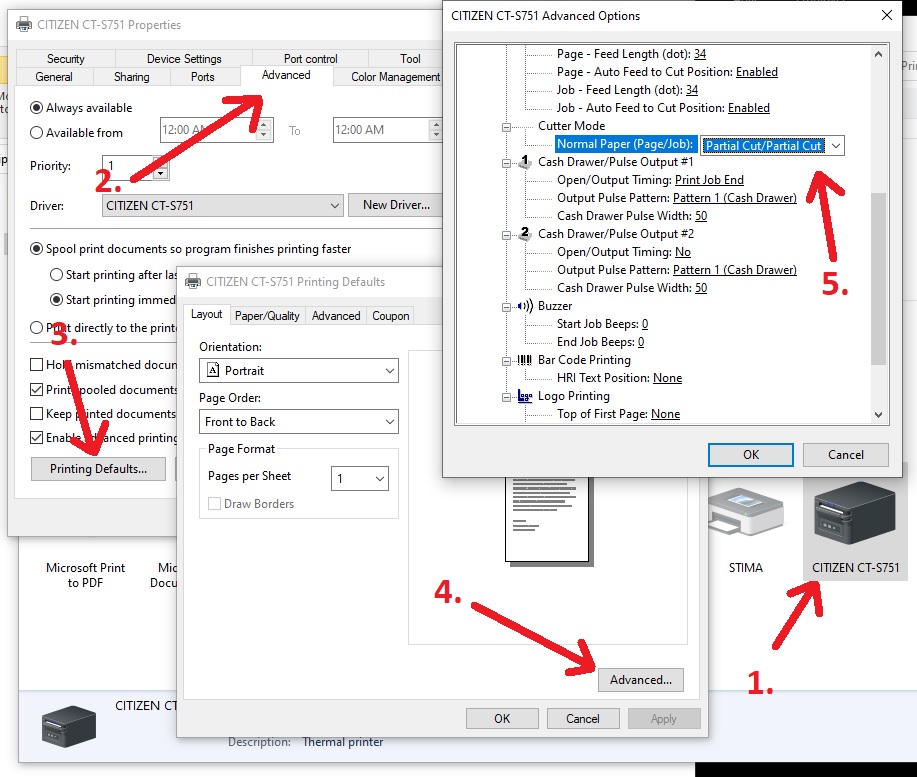This screenshot has height=777, width=917.
Task: Toggle Keep printed documents checkbox
Action: point(36,414)
